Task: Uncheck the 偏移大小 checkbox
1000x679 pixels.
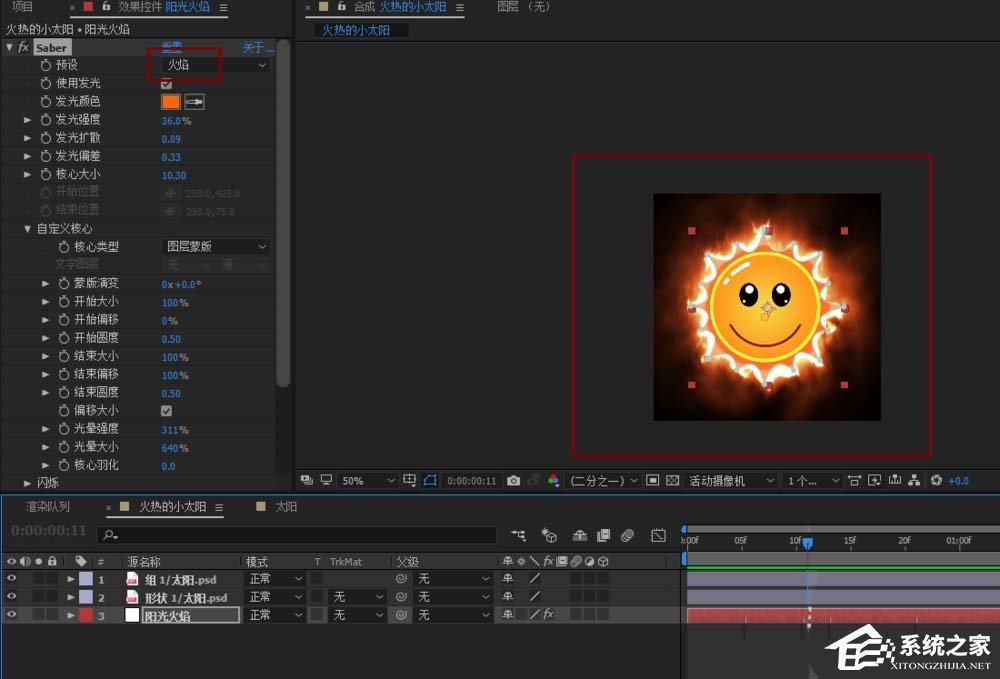Action: coord(166,411)
